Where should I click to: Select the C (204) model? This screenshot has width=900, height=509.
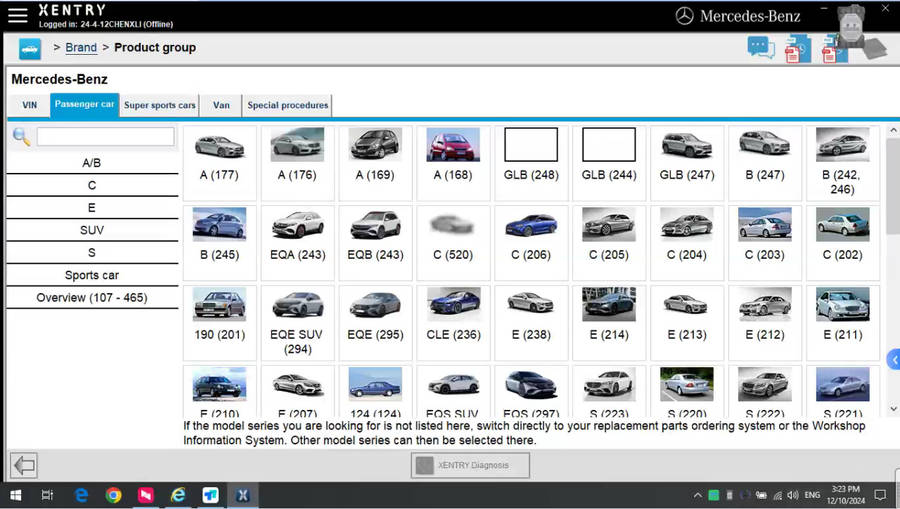687,243
